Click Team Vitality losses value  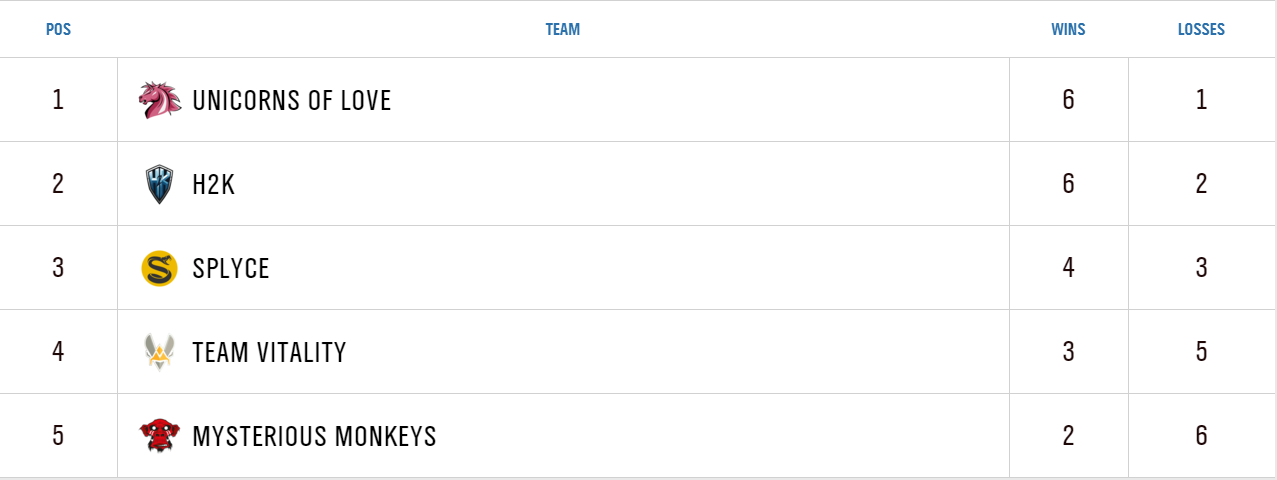1201,352
